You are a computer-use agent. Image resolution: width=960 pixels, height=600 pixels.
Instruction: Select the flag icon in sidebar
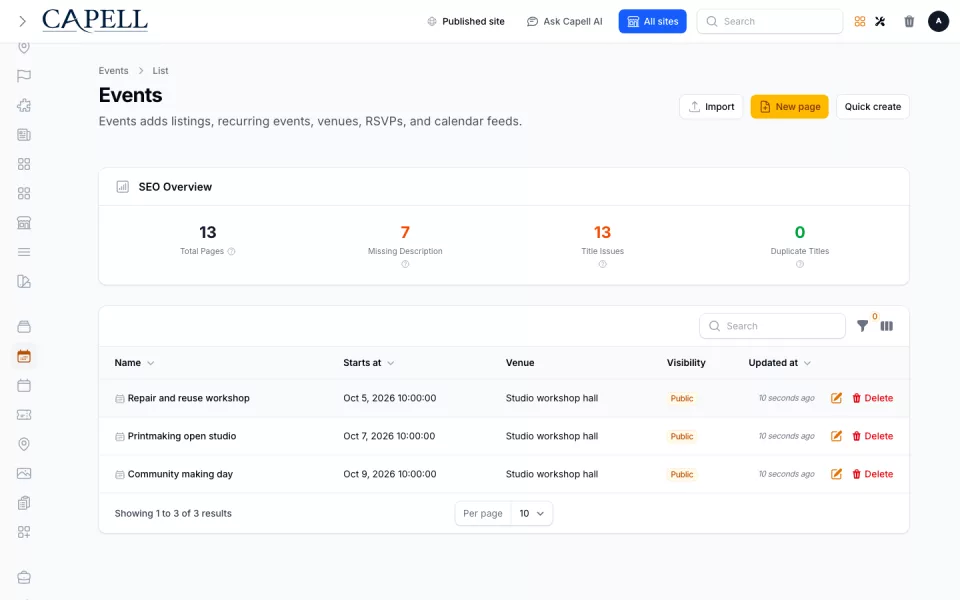coord(24,76)
